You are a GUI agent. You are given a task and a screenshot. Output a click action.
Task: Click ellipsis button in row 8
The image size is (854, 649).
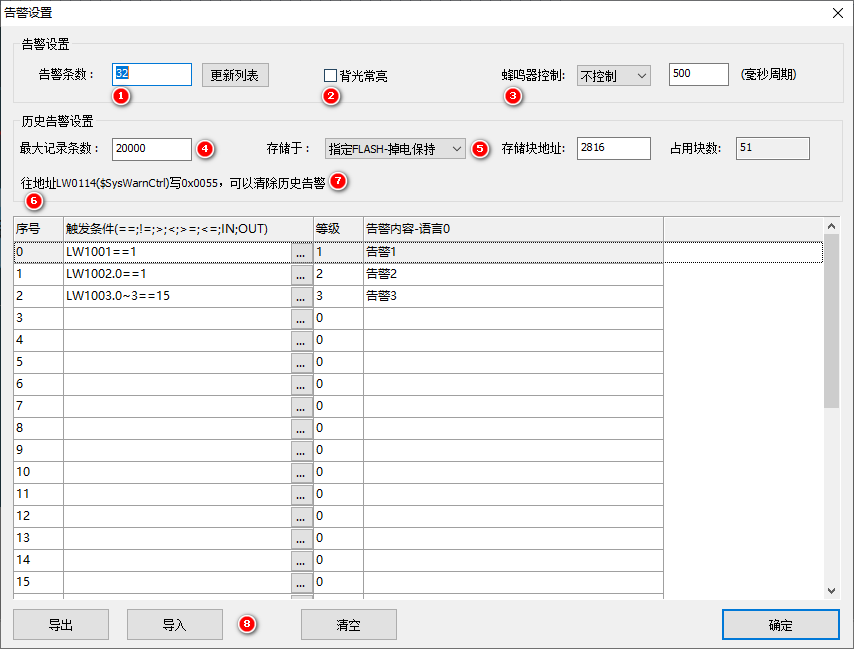pyautogui.click(x=300, y=428)
